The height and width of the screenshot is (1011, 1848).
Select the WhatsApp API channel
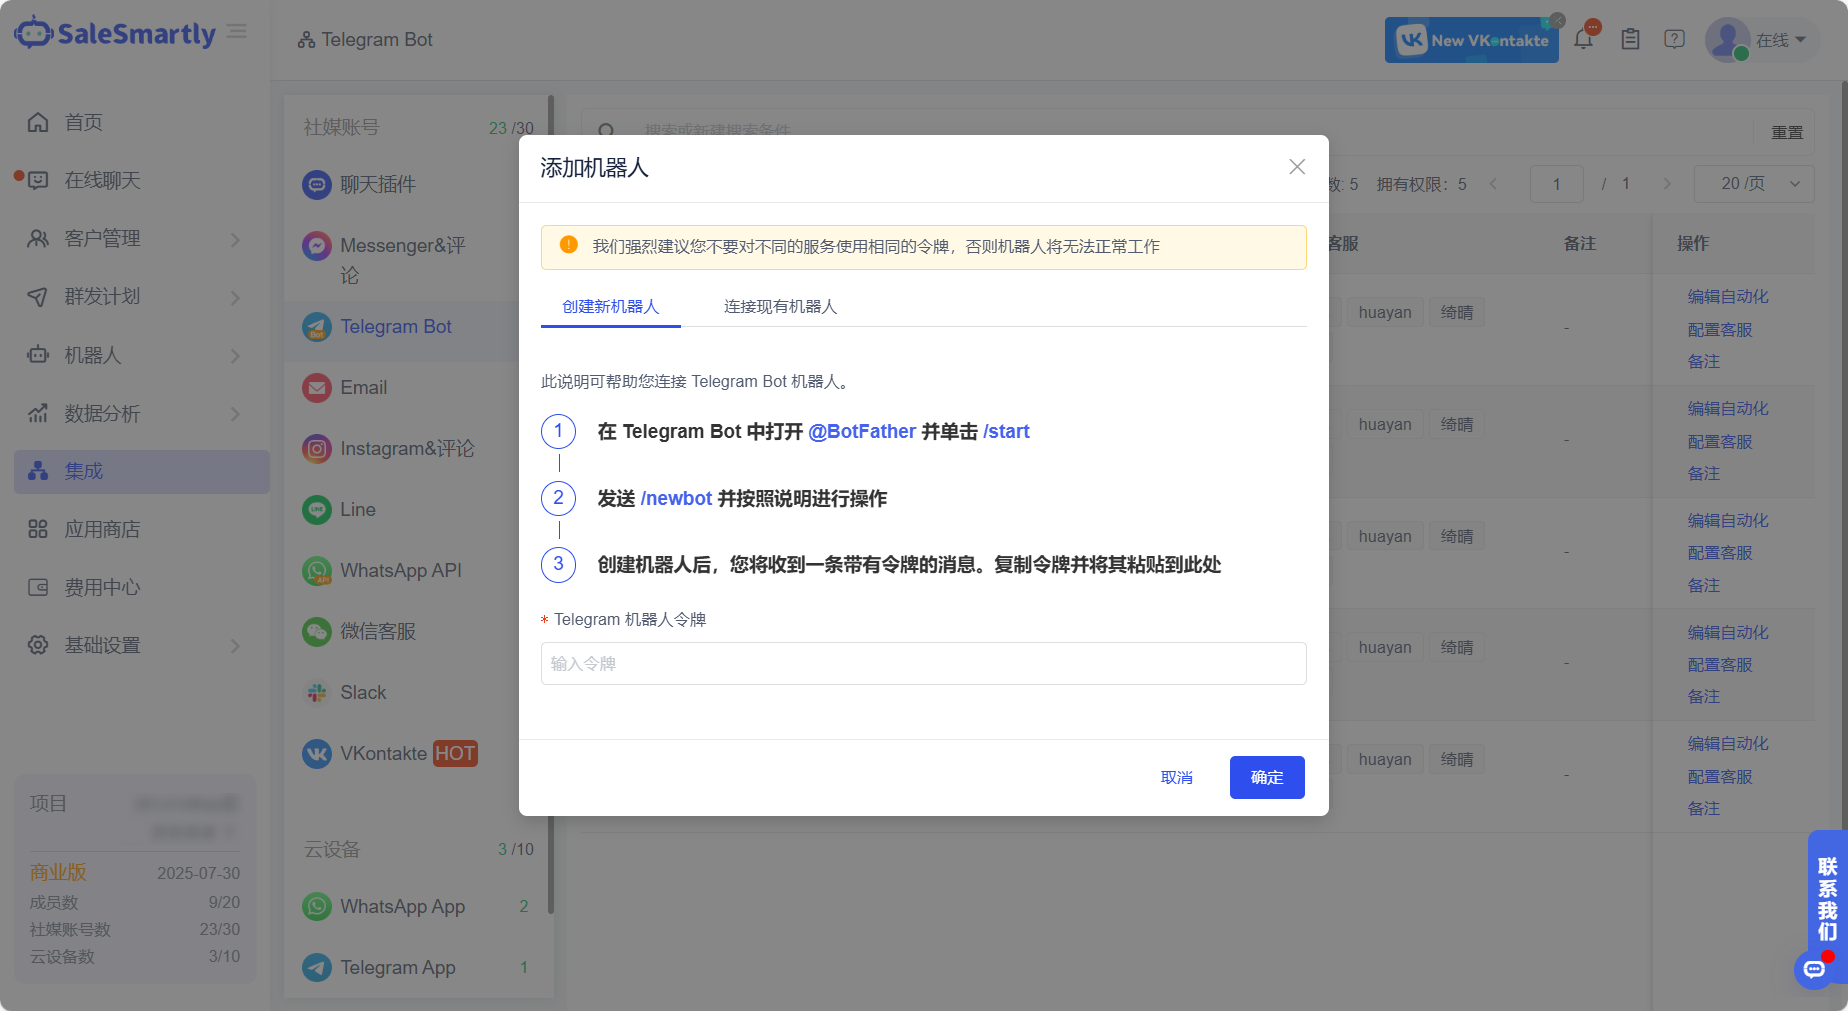[400, 570]
